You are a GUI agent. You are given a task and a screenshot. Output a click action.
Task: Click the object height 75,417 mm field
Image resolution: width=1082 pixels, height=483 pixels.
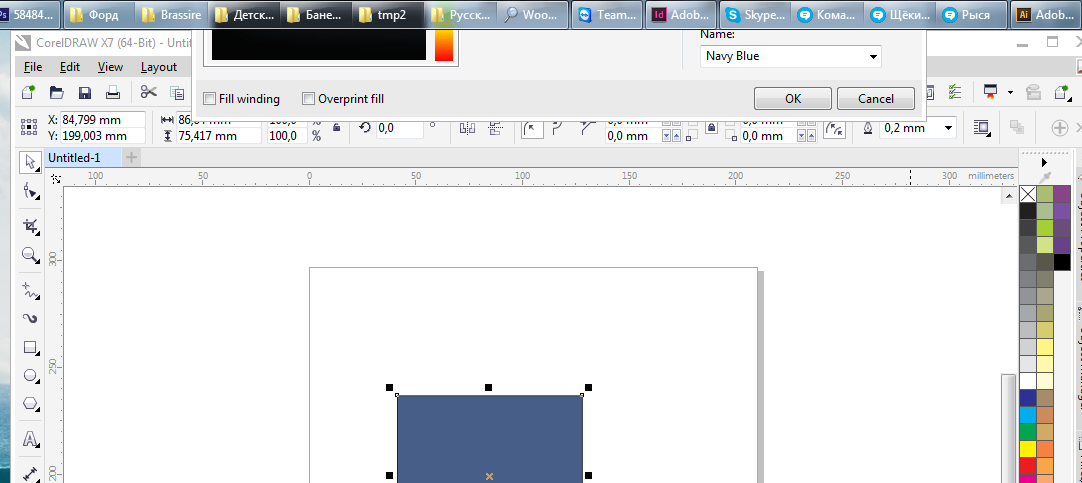[x=219, y=136]
